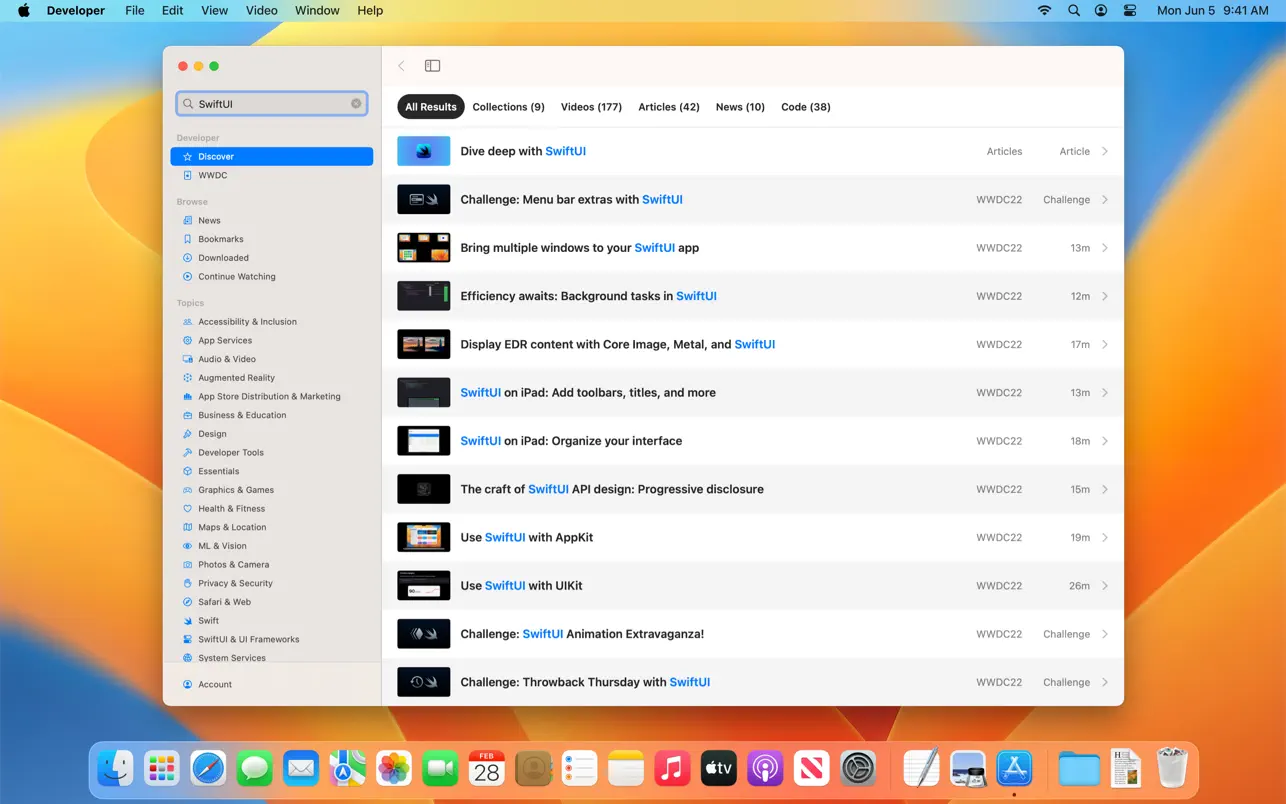Open Control Center in menu bar
Screen dimensions: 1286x804
[x=1130, y=10]
